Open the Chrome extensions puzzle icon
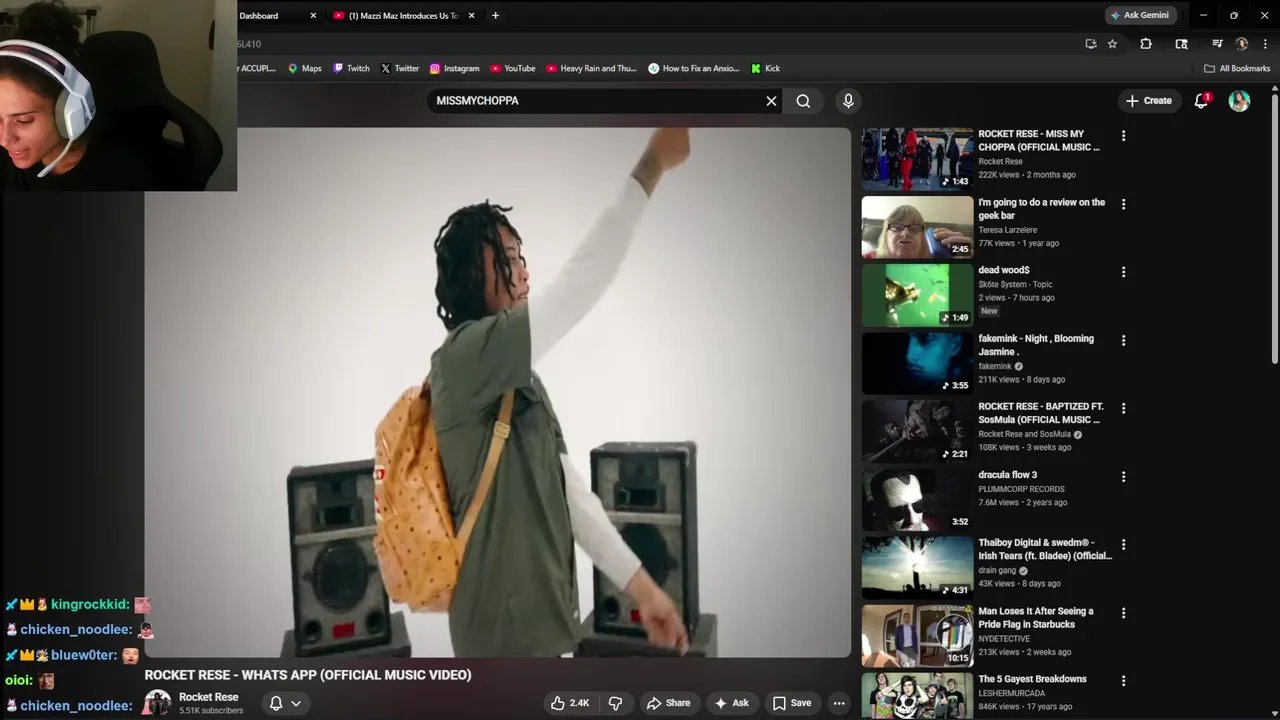 click(x=1146, y=44)
